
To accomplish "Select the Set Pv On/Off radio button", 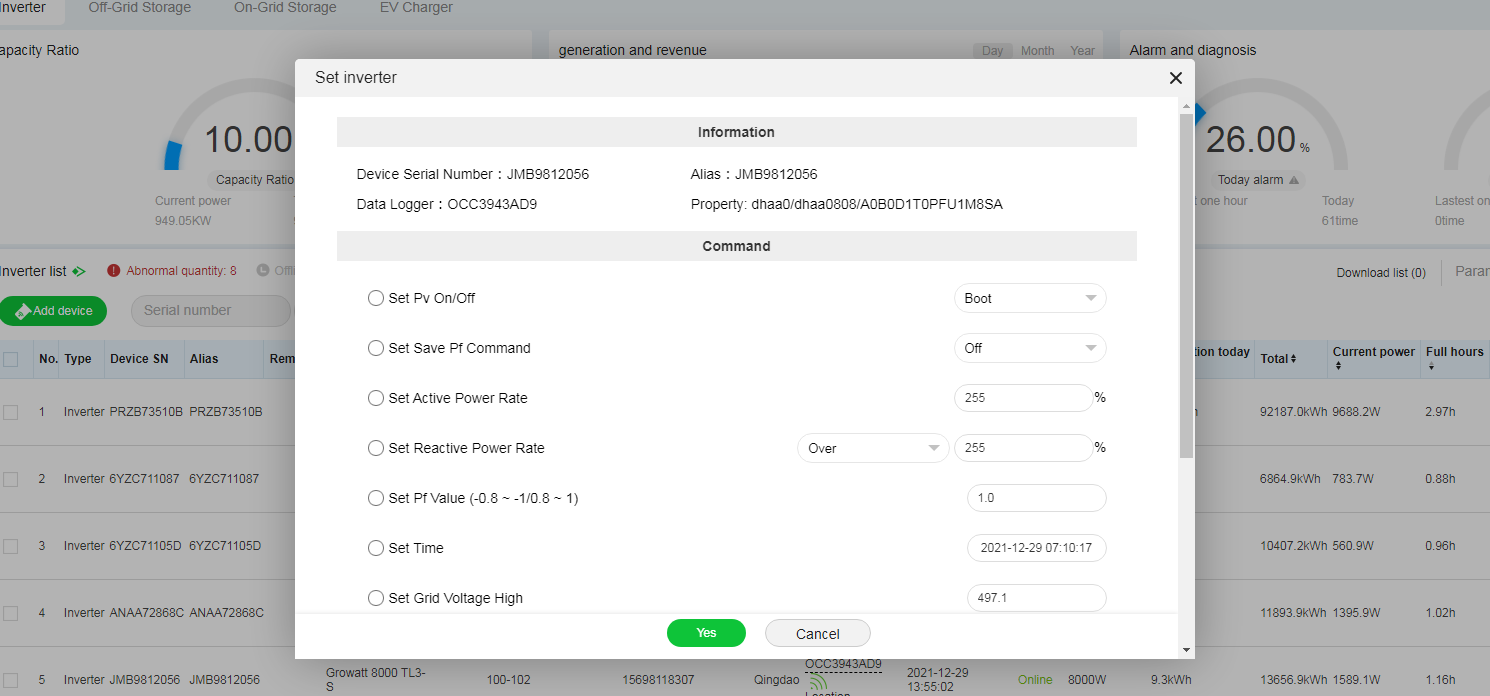I will point(376,298).
